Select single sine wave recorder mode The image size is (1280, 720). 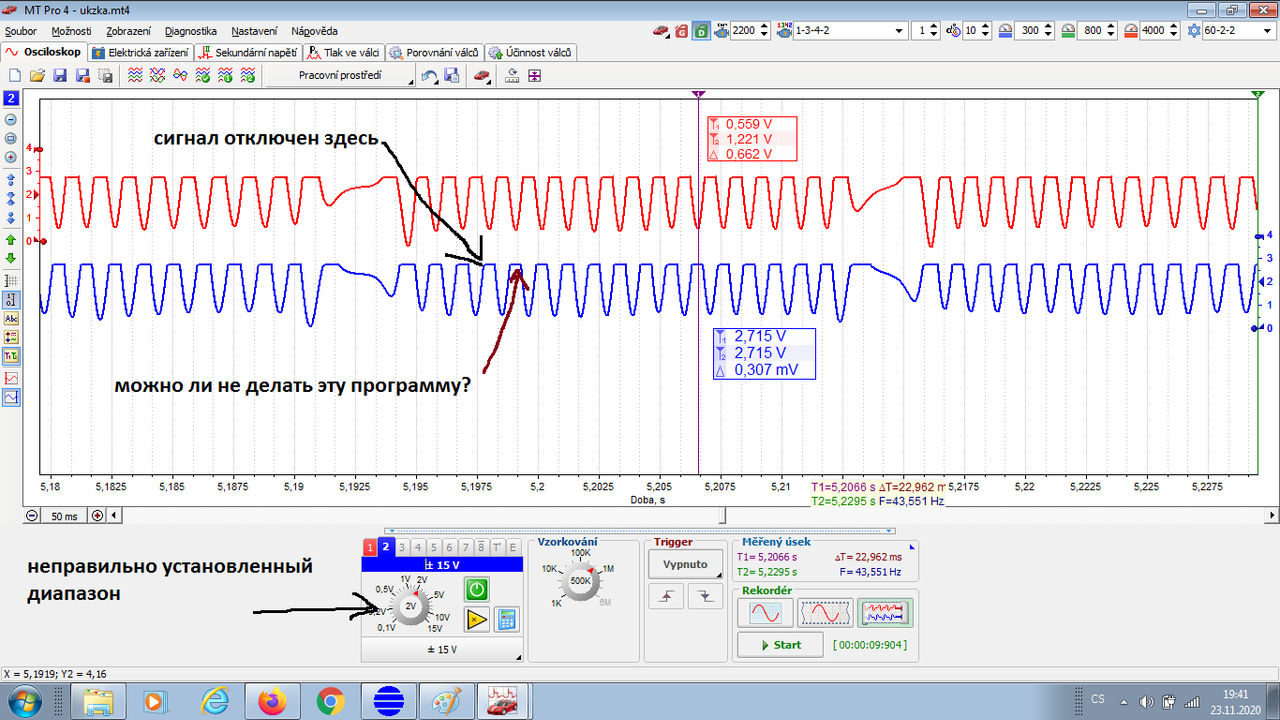[x=765, y=612]
